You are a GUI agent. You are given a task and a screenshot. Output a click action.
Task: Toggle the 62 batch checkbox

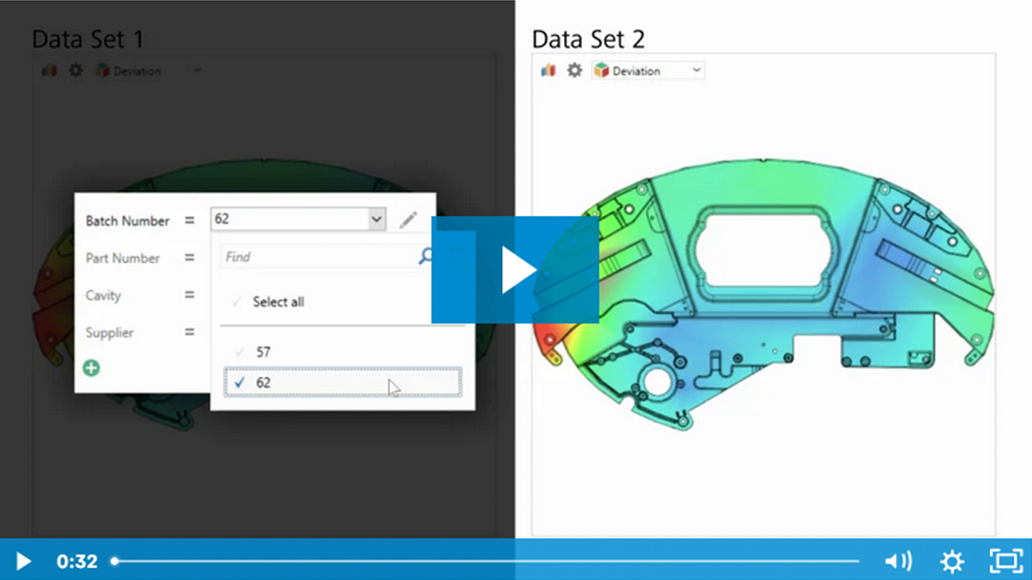pyautogui.click(x=240, y=382)
